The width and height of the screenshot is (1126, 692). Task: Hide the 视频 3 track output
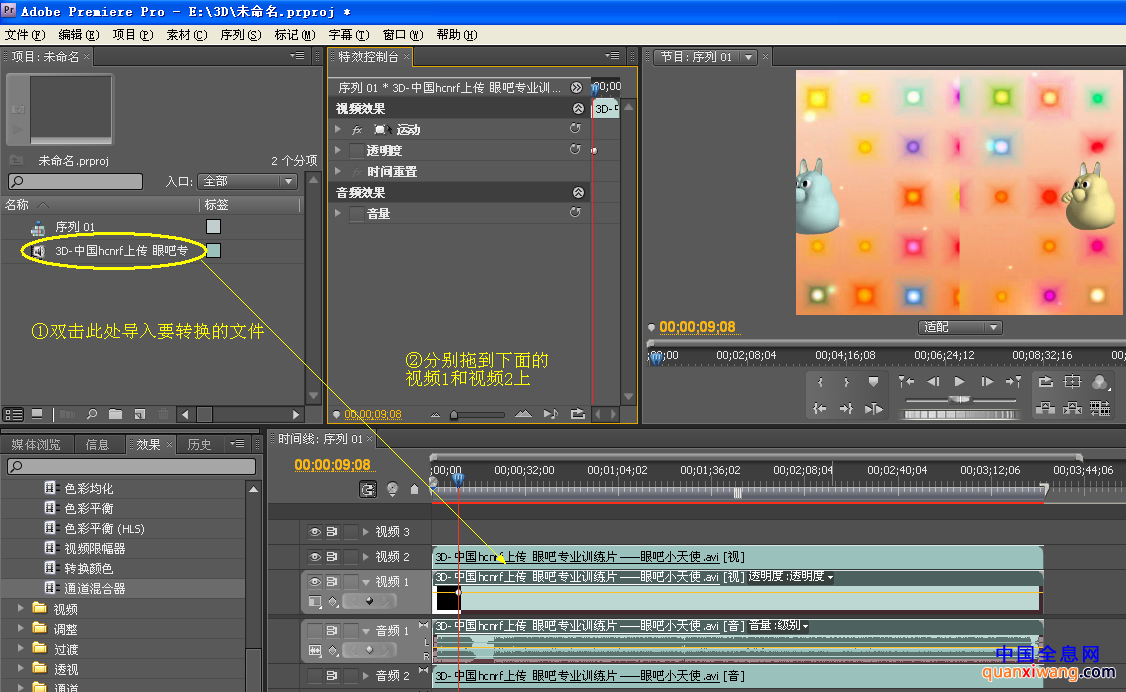[x=315, y=532]
